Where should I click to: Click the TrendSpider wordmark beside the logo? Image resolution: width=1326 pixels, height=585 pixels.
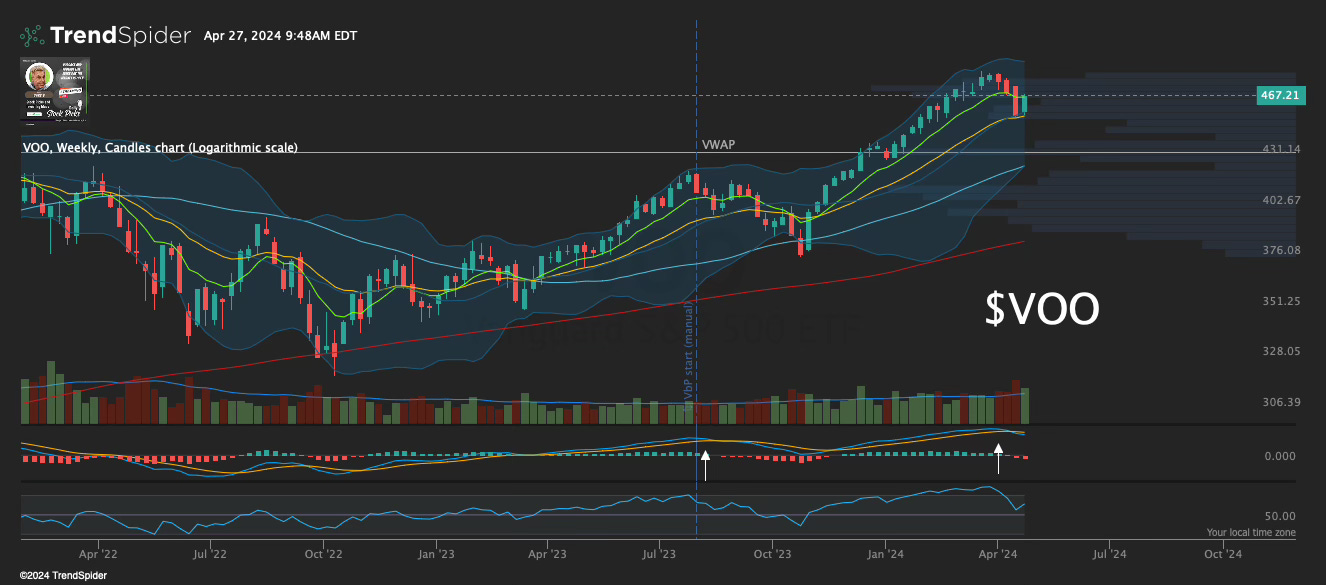click(x=120, y=36)
